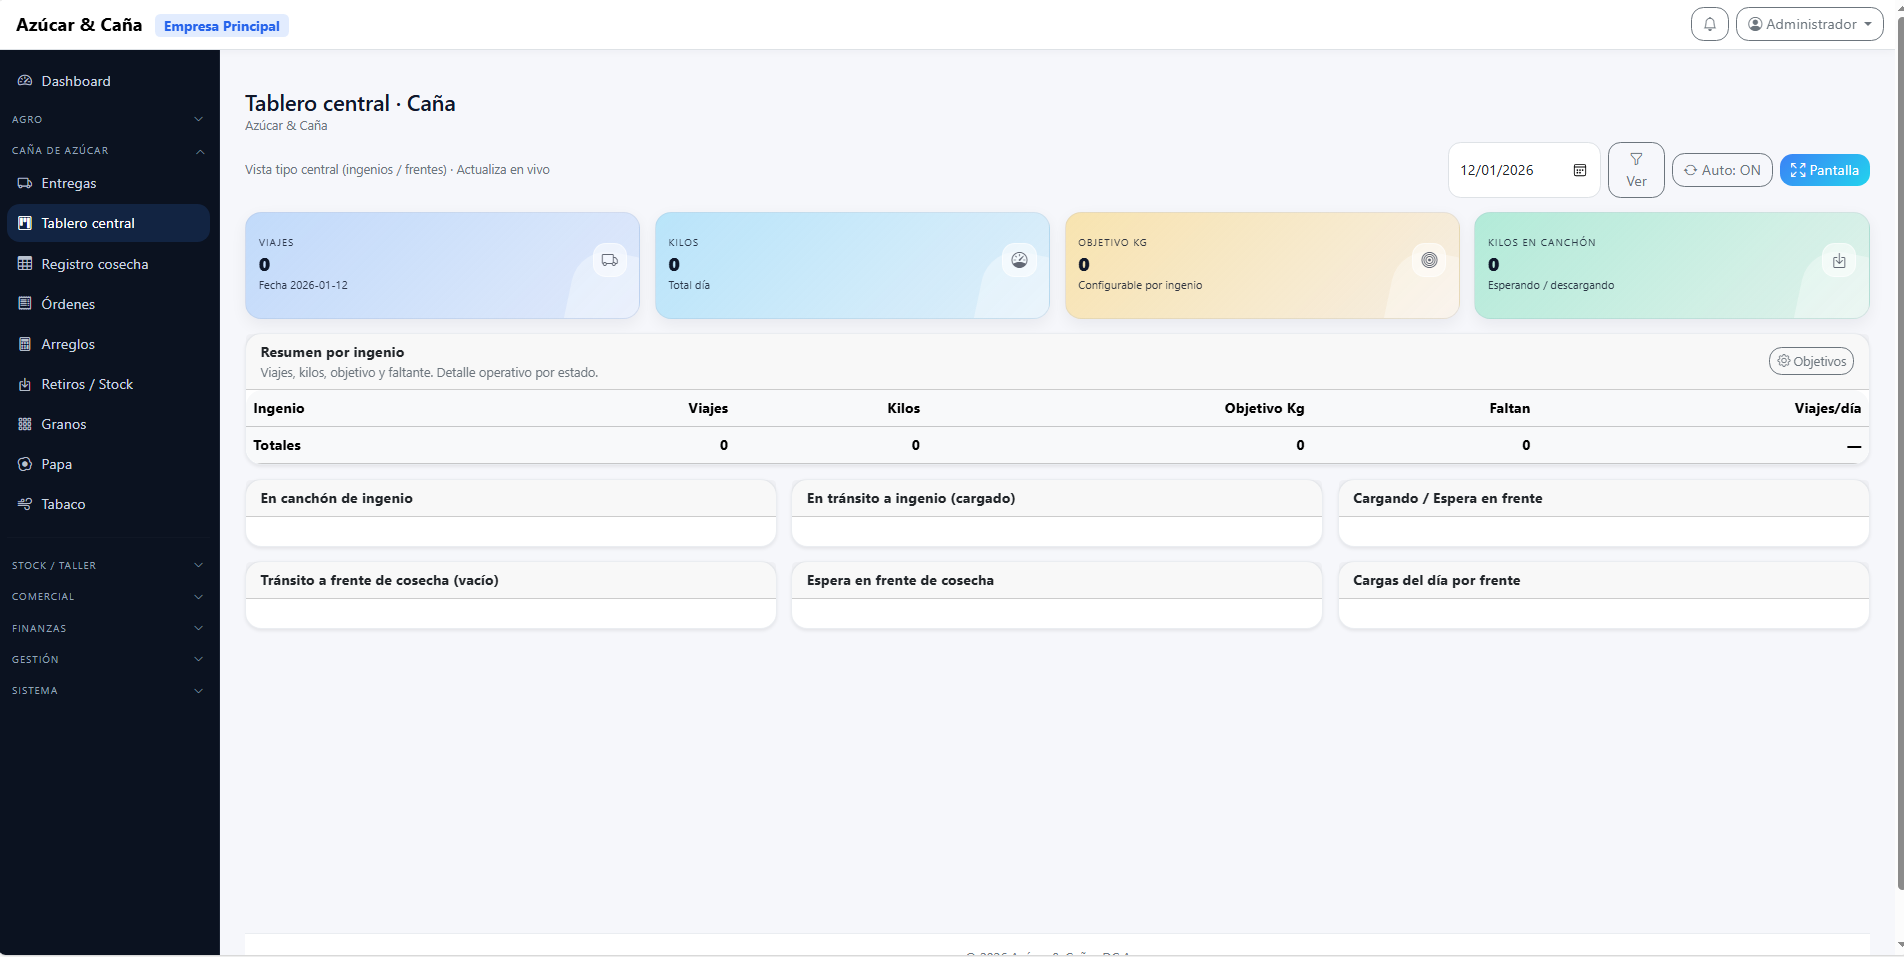Click the truck icon on Viajes card
Image resolution: width=1904 pixels, height=957 pixels.
609,260
